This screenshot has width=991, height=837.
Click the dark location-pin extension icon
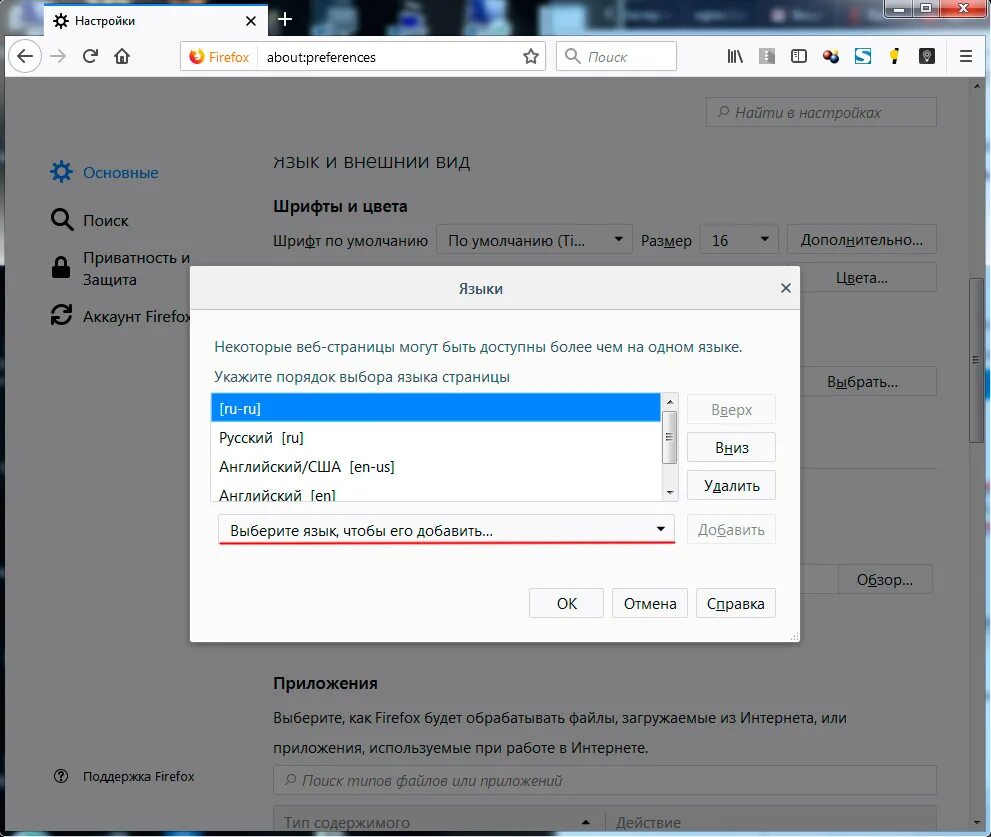pyautogui.click(x=927, y=56)
